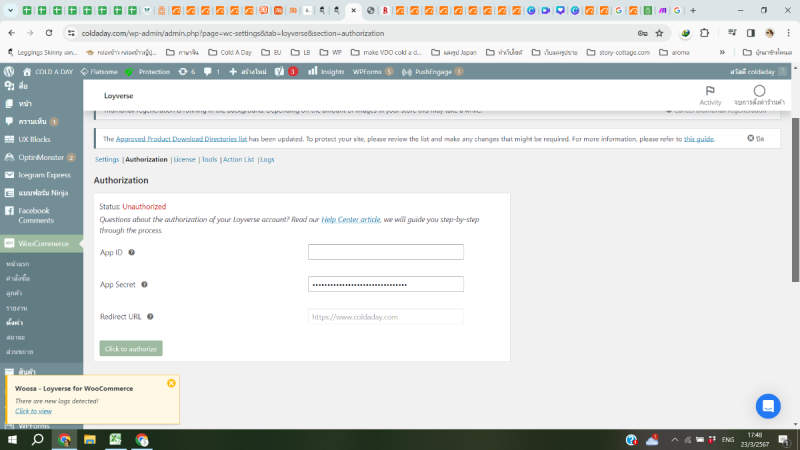Click the 'Click to authorize' button
This screenshot has width=800, height=450.
coord(131,348)
